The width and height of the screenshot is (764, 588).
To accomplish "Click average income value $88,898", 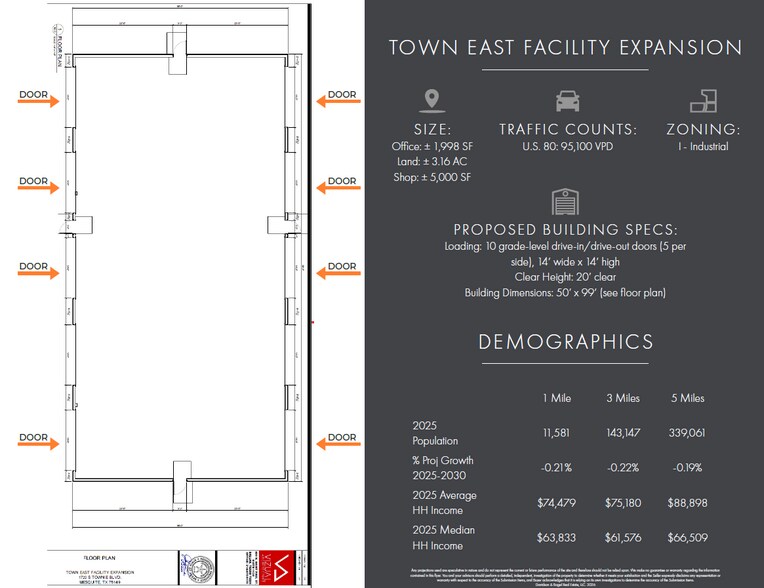I will click(x=687, y=503).
